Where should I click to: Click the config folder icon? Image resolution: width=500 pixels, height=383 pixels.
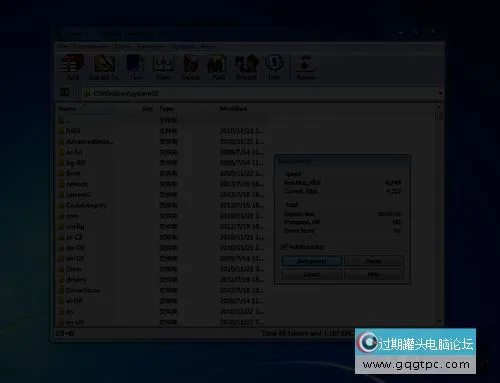click(x=61, y=227)
